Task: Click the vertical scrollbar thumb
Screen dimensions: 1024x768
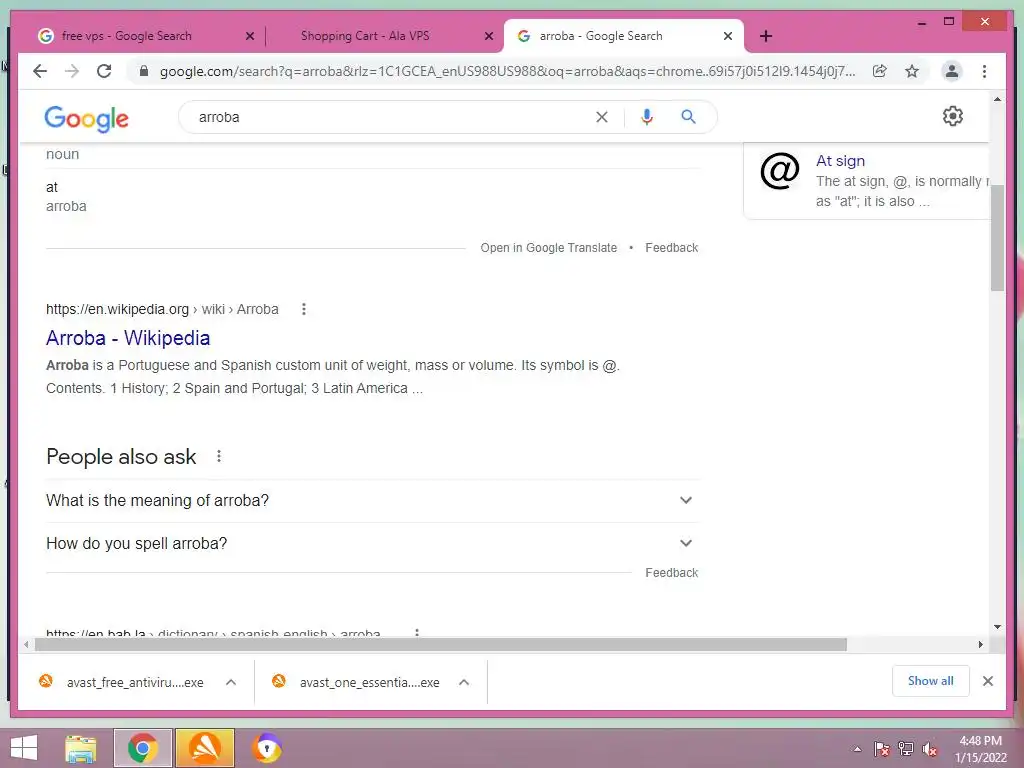Action: (x=997, y=238)
